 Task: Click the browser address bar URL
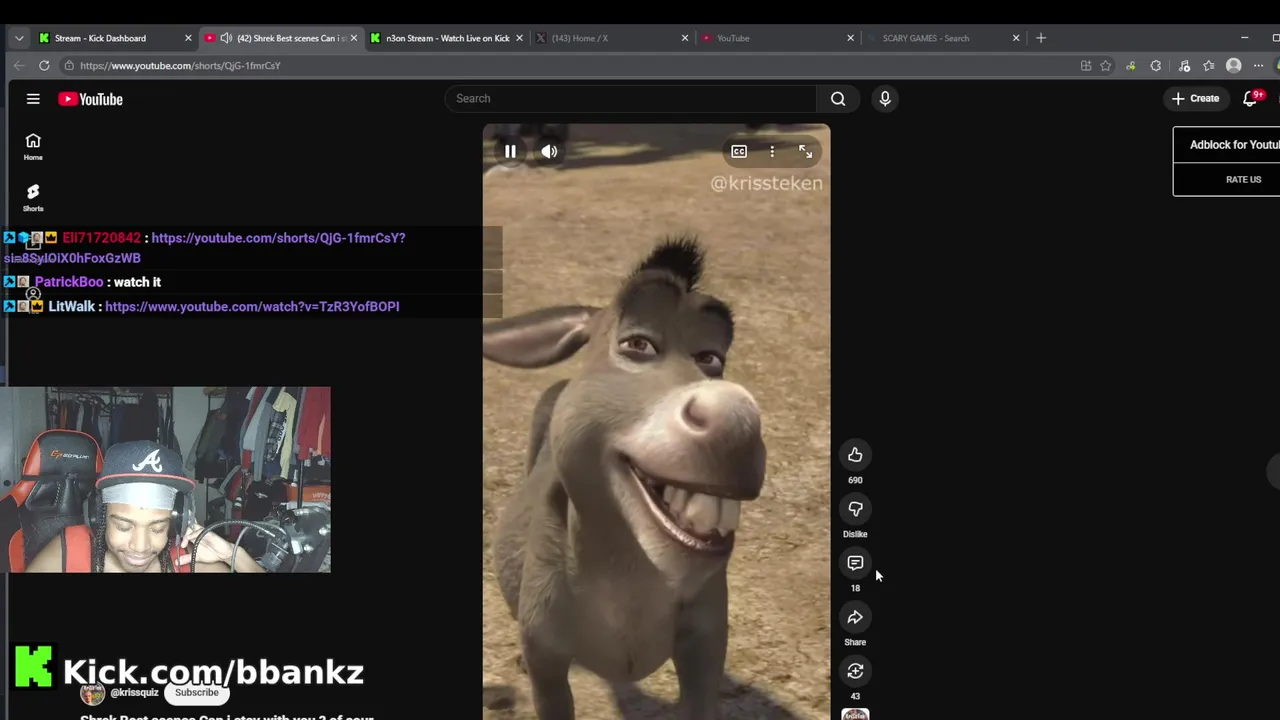click(x=180, y=65)
